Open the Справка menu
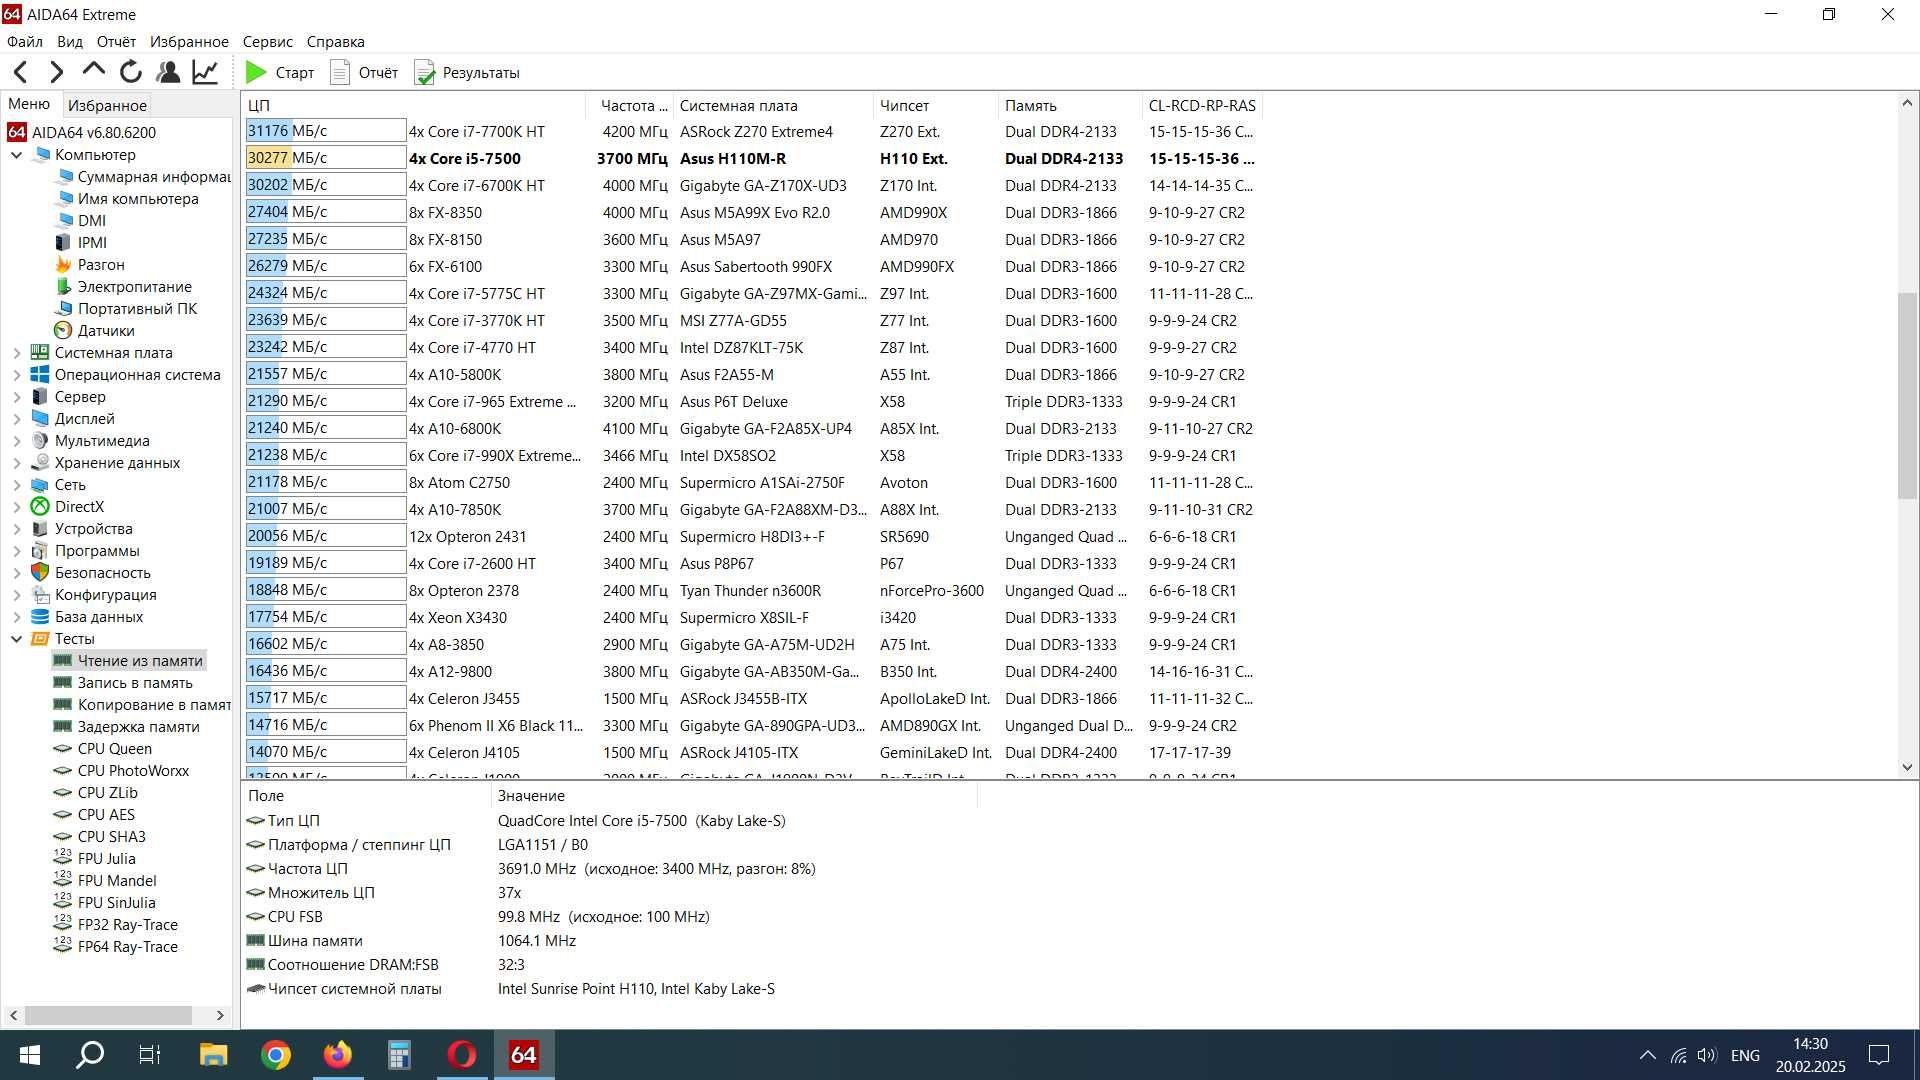The height and width of the screenshot is (1080, 1920). pos(335,41)
